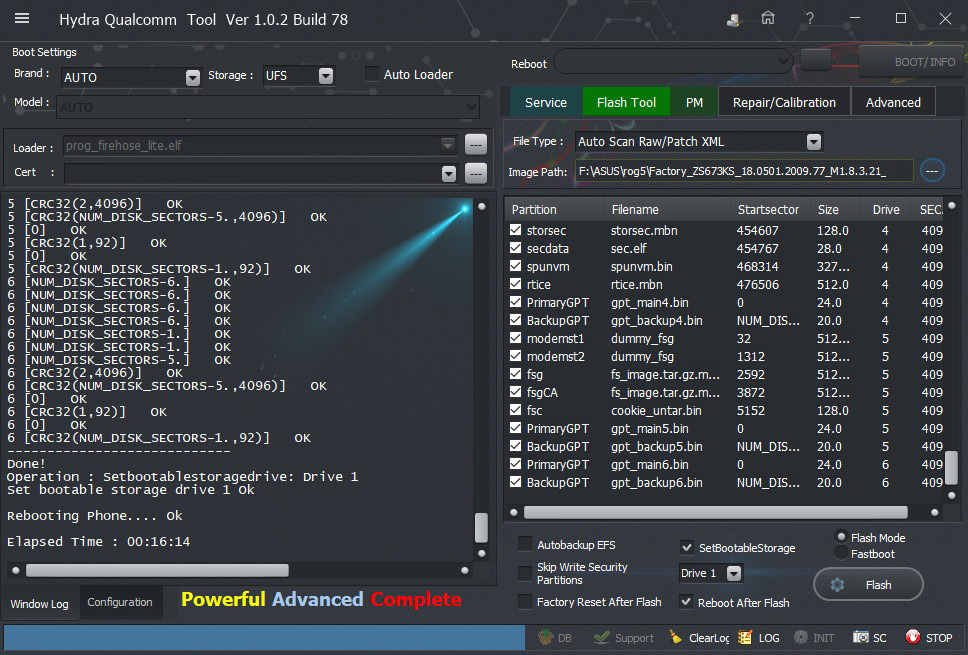968x655 pixels.
Task: Click the home icon in title bar
Action: coord(767,19)
